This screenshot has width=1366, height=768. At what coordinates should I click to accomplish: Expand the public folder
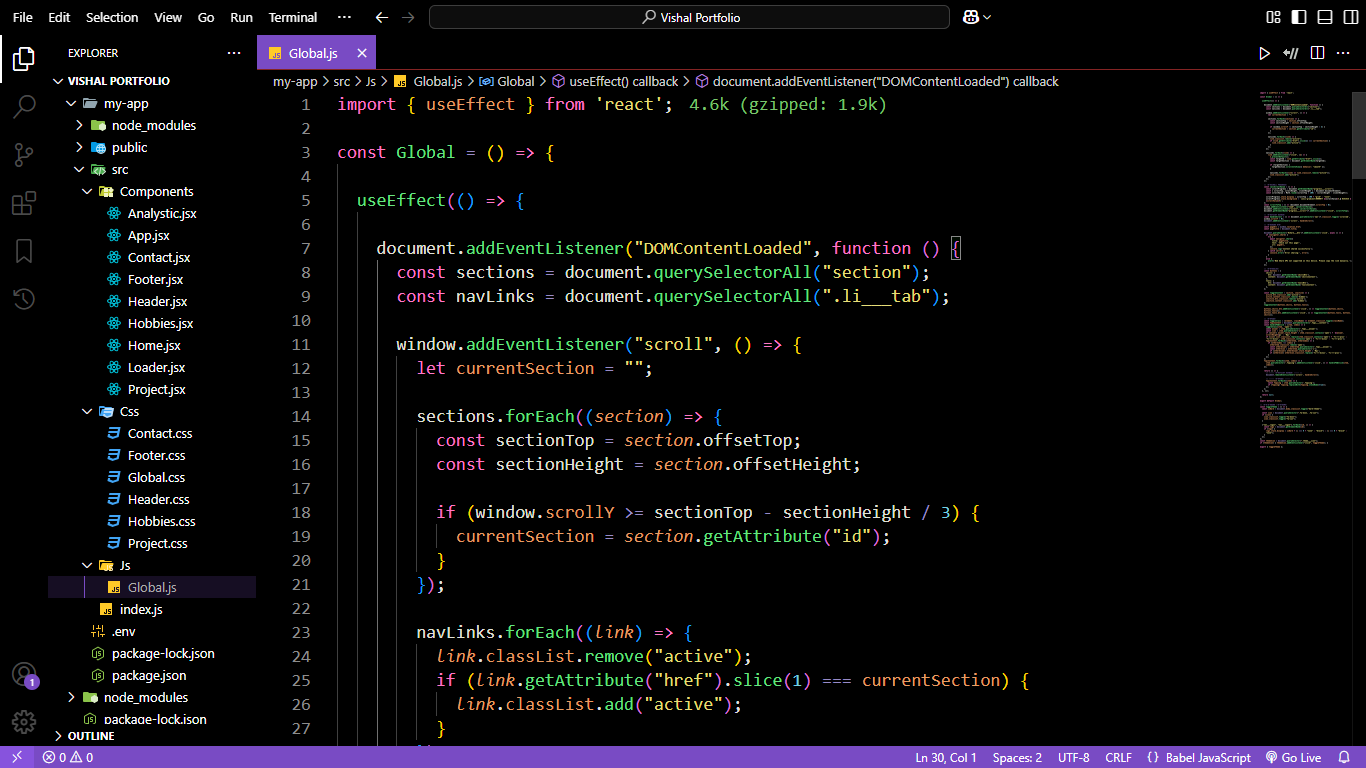pos(152,147)
